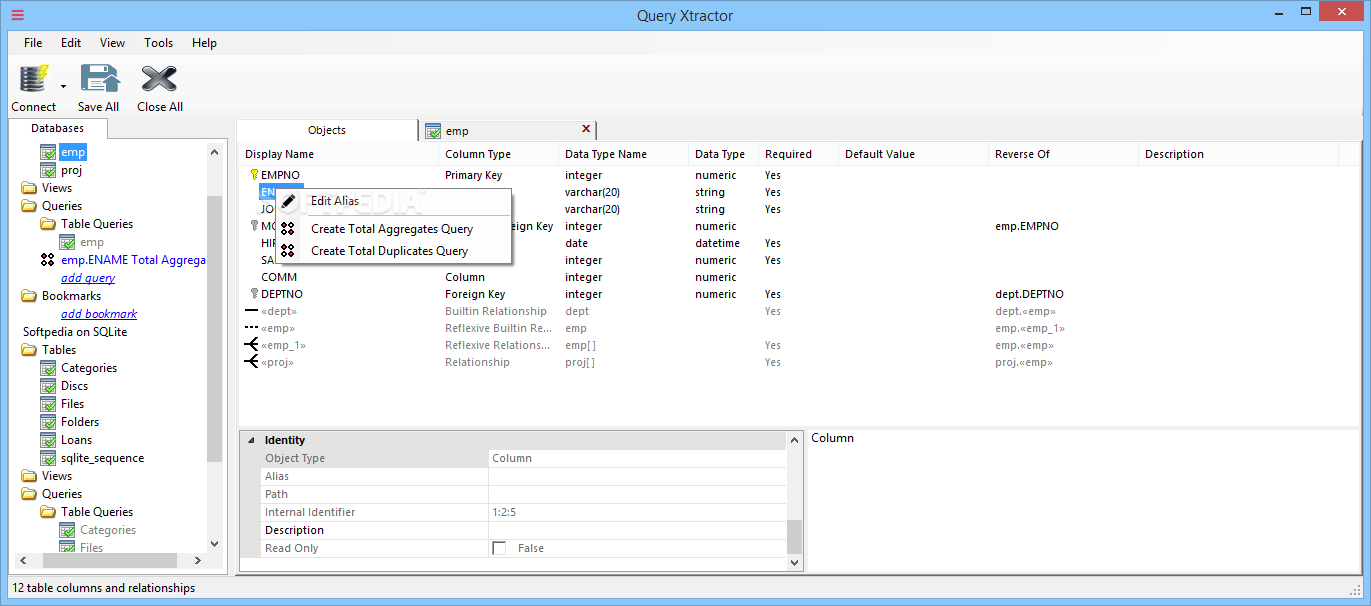Viewport: 1371px width, 606px height.
Task: Close the emp tab
Action: [586, 129]
